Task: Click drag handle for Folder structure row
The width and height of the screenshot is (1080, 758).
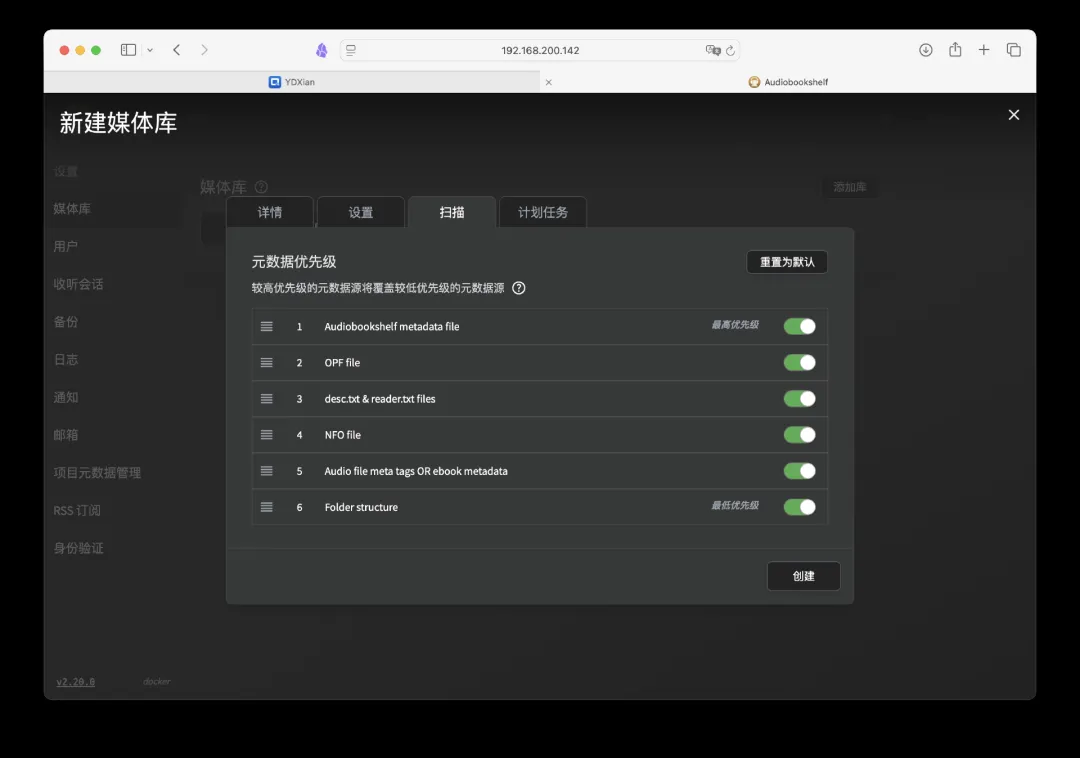Action: coord(267,507)
